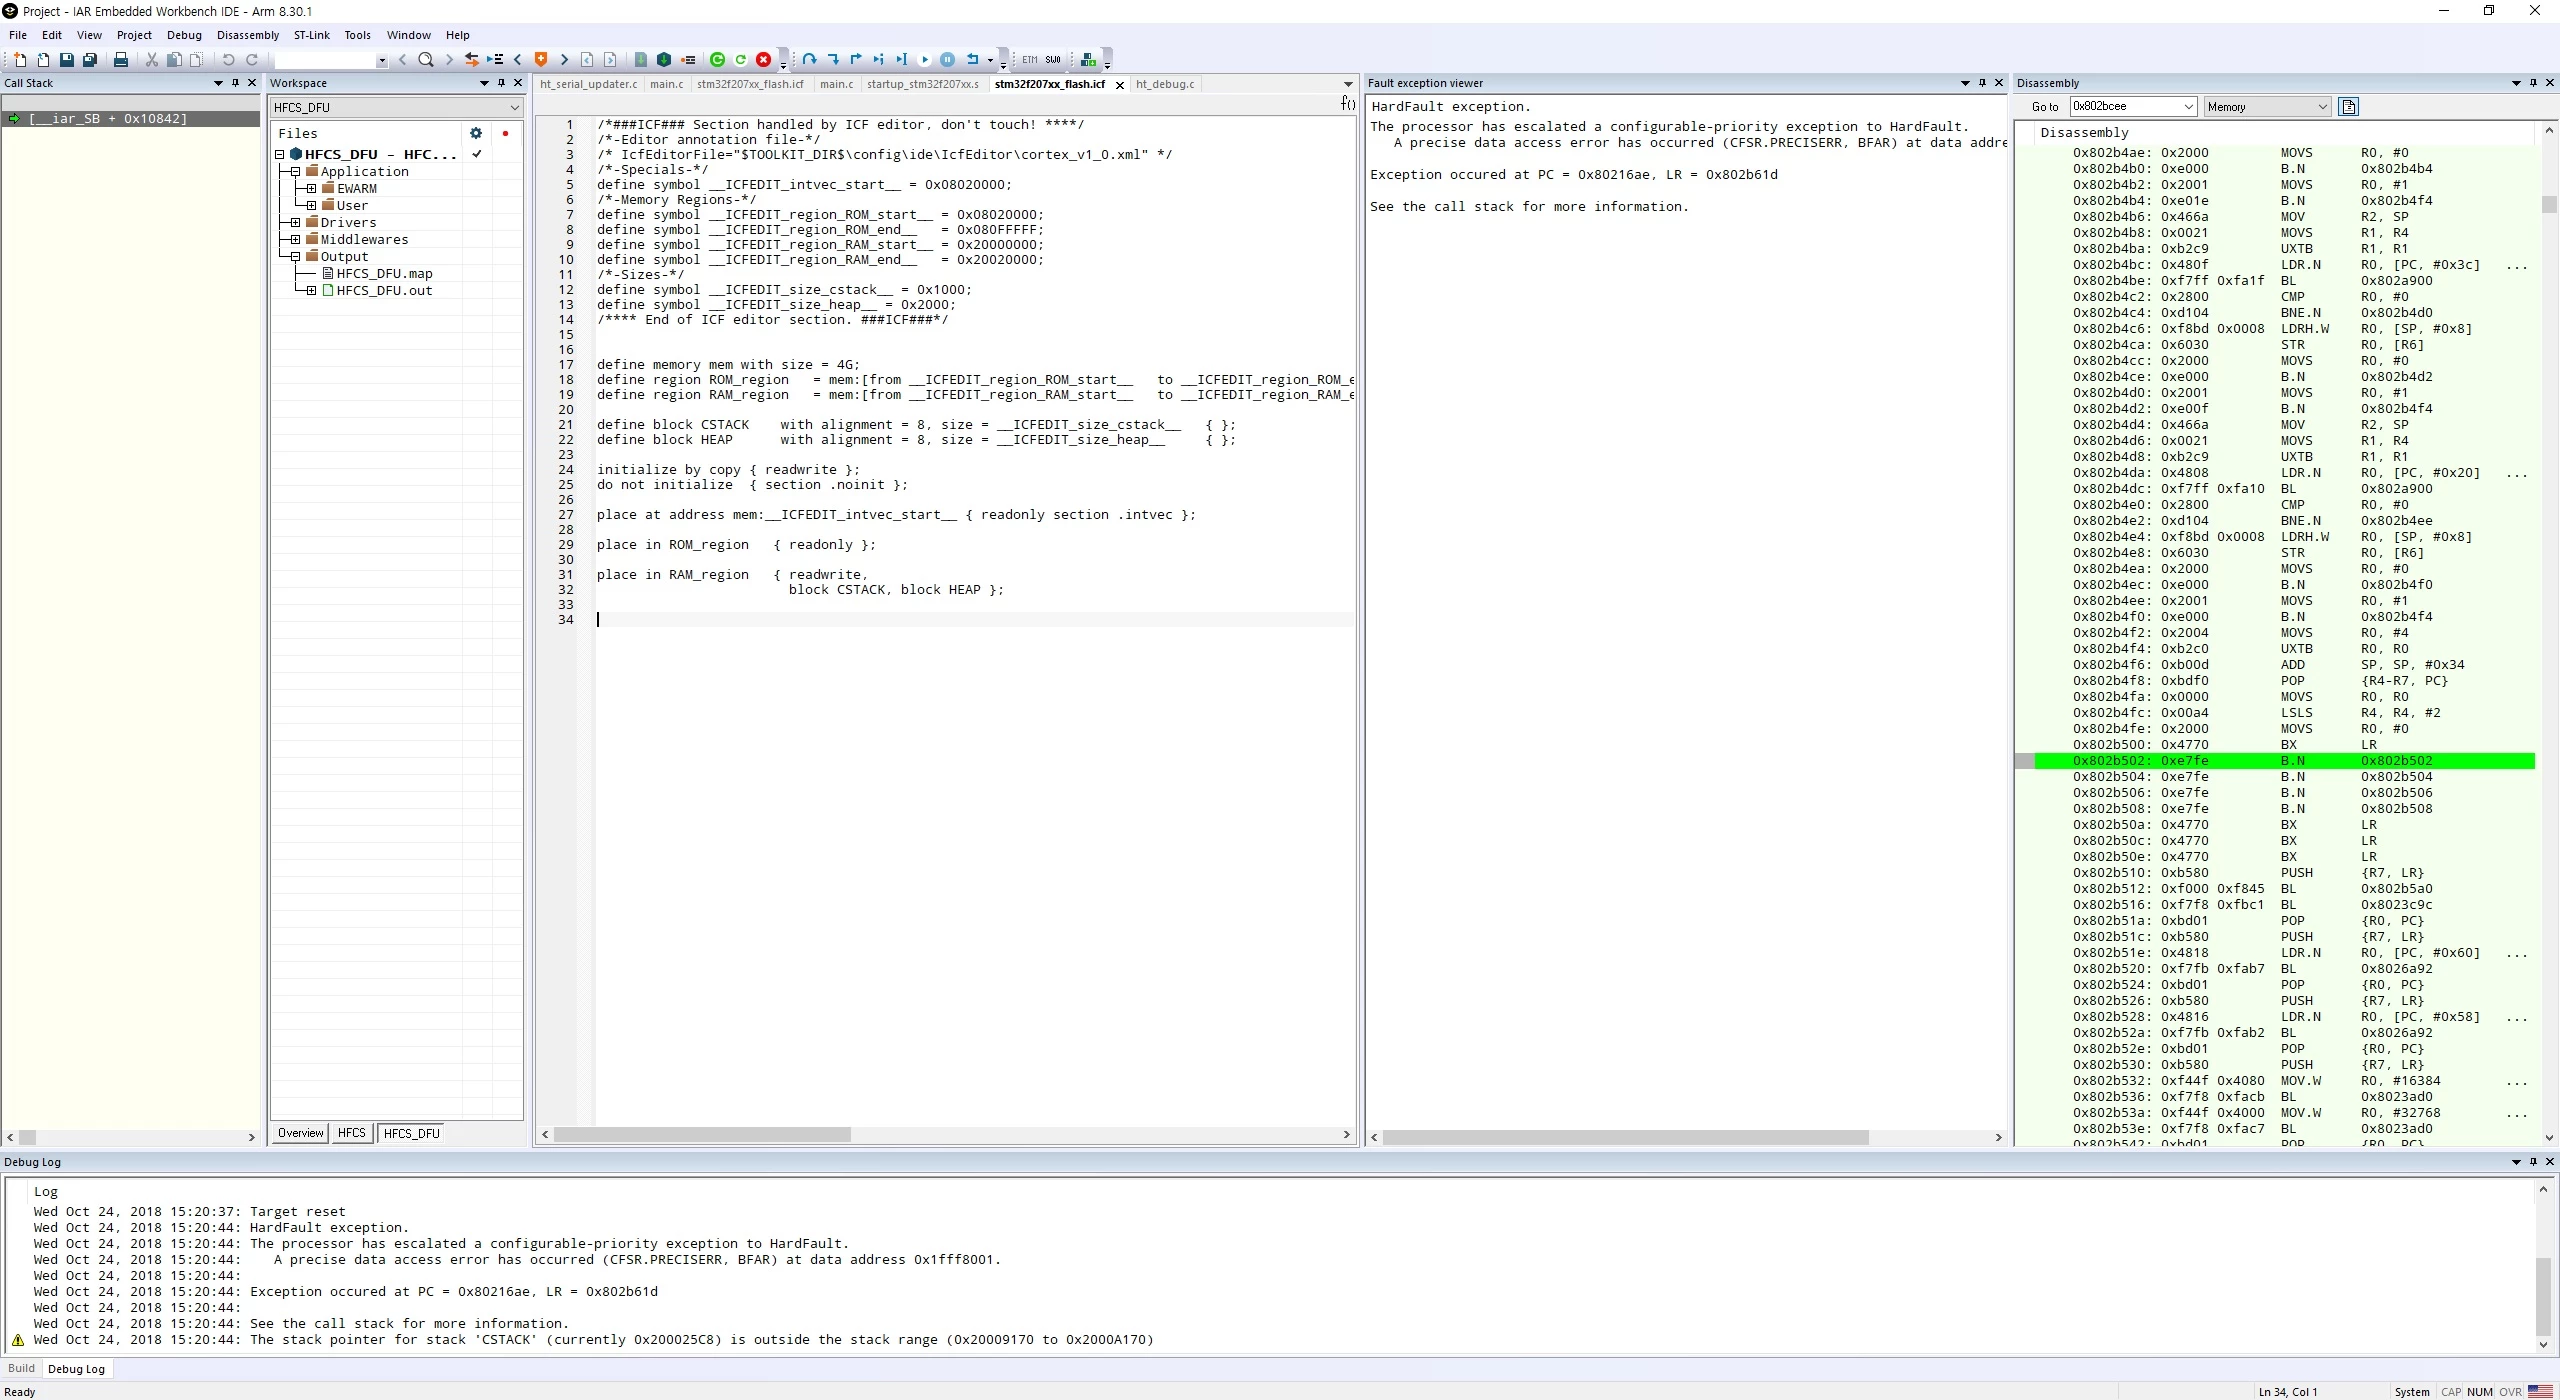The image size is (2560, 1400).
Task: Toggle pin on Workspace panel
Action: pyautogui.click(x=501, y=83)
